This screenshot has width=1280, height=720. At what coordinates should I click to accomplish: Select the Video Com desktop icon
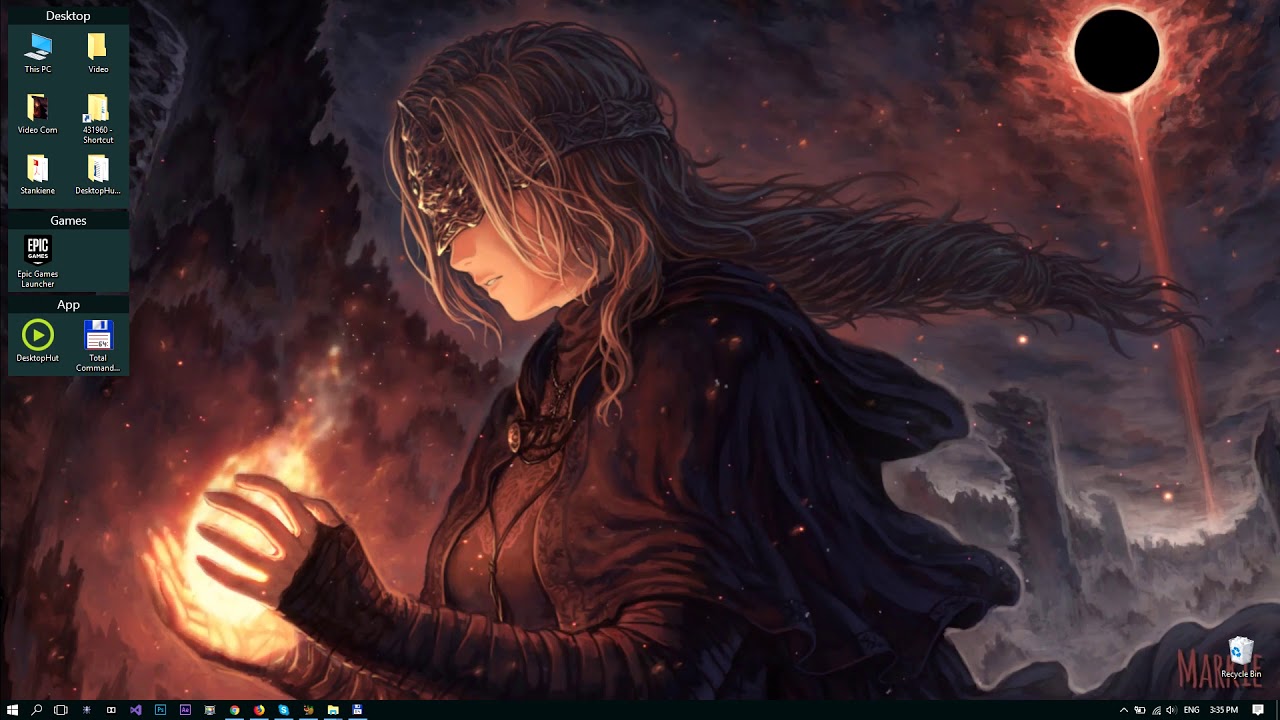pos(38,114)
